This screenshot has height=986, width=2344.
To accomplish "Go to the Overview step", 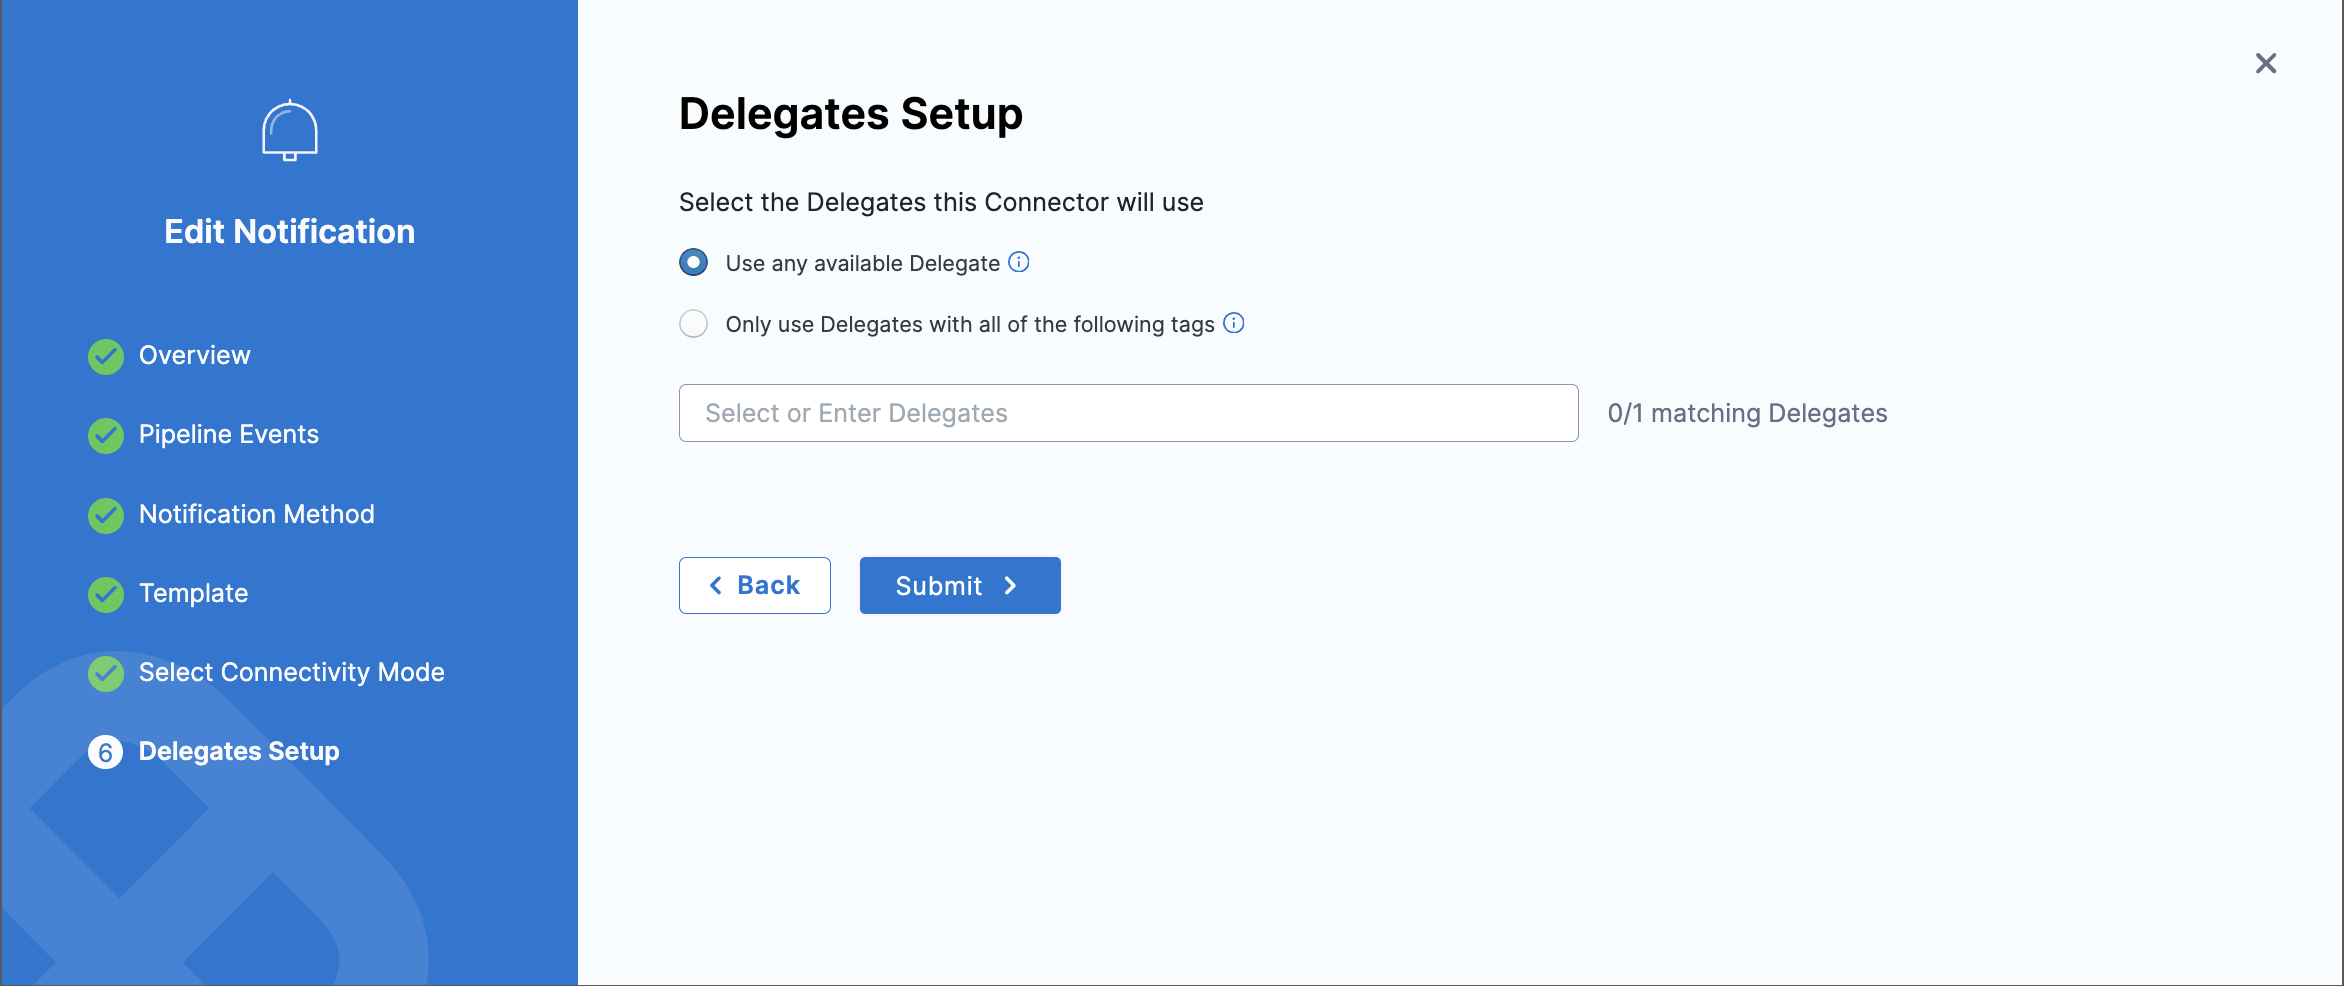I will (194, 355).
